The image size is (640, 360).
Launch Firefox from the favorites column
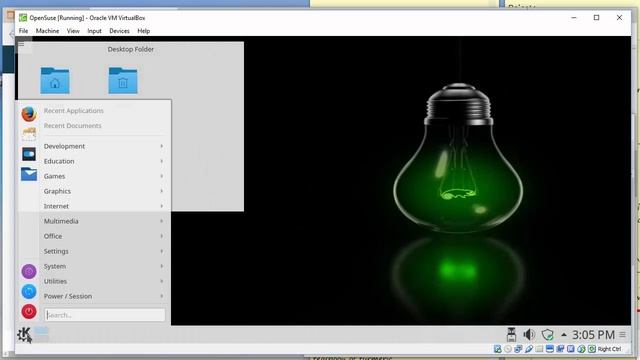[x=29, y=114]
